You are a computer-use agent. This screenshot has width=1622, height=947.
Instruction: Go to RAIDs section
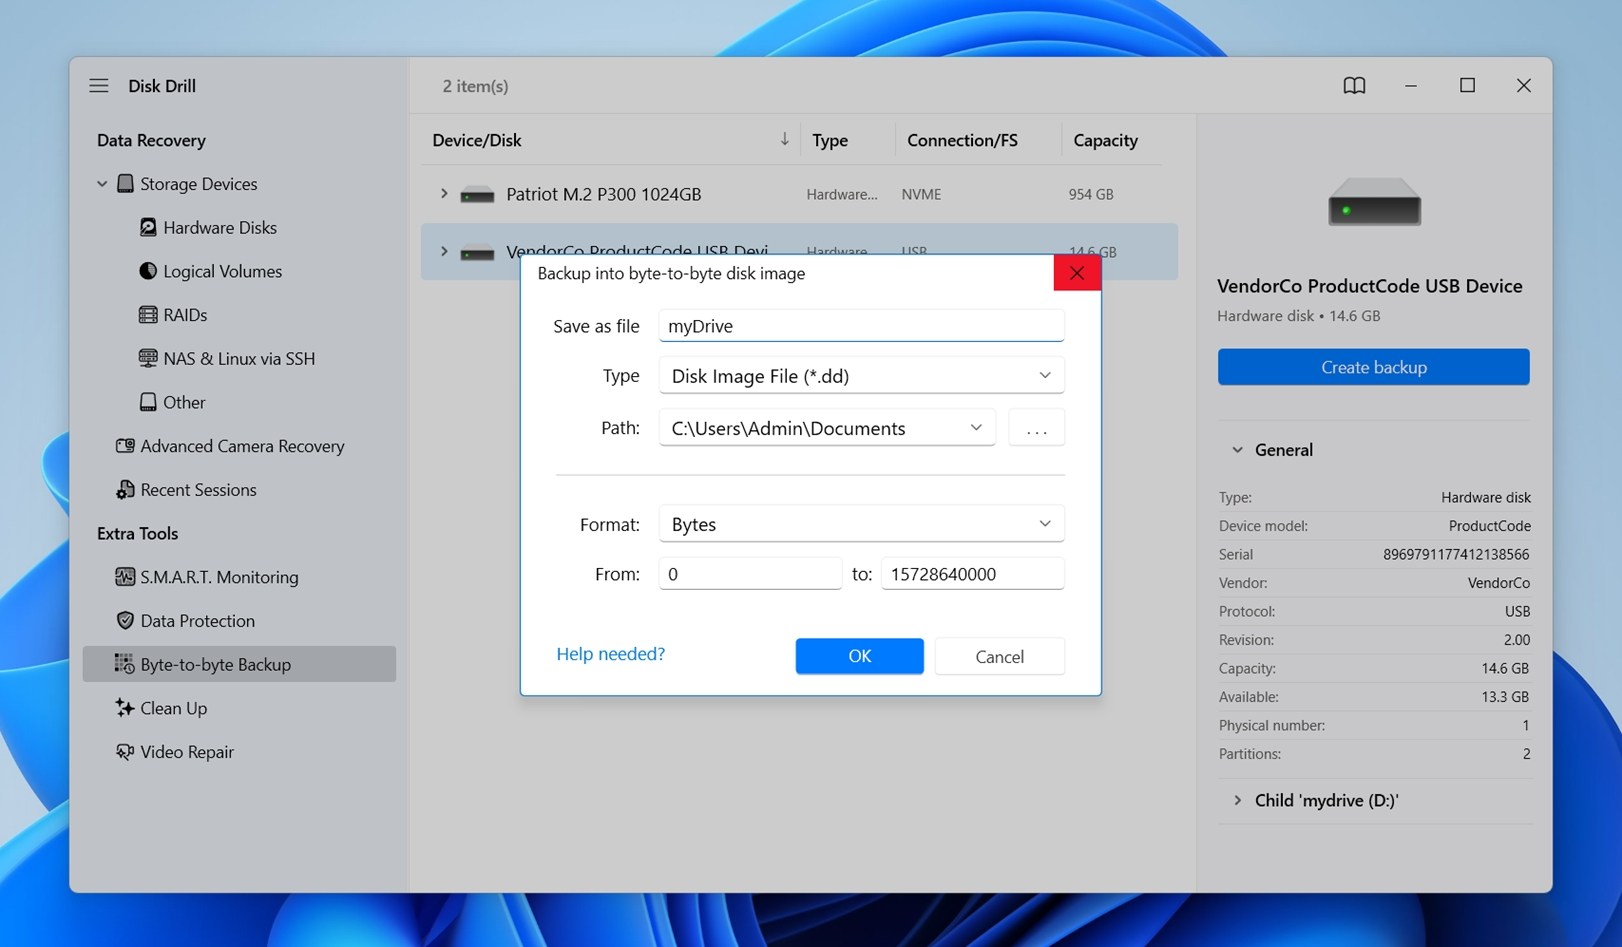coord(185,315)
